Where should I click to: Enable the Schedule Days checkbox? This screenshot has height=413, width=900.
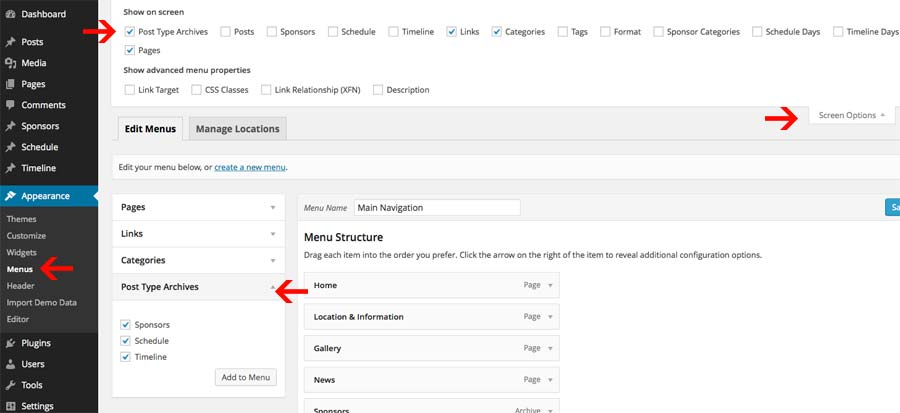click(x=757, y=32)
